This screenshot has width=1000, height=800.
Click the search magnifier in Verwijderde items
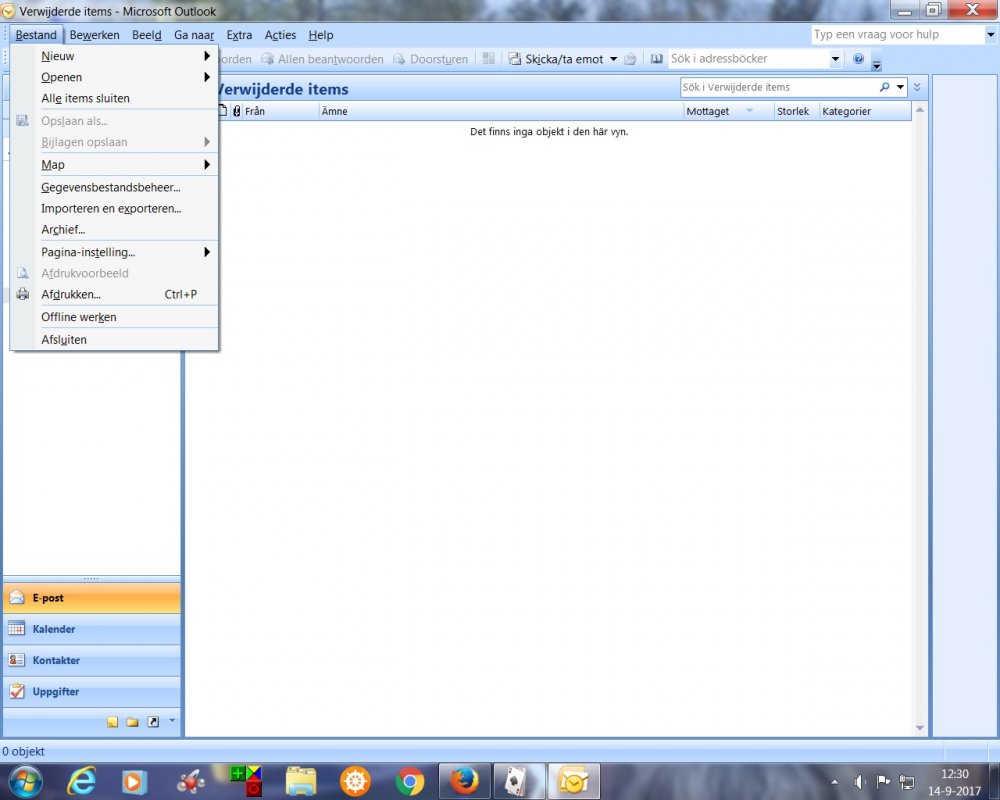pos(884,88)
